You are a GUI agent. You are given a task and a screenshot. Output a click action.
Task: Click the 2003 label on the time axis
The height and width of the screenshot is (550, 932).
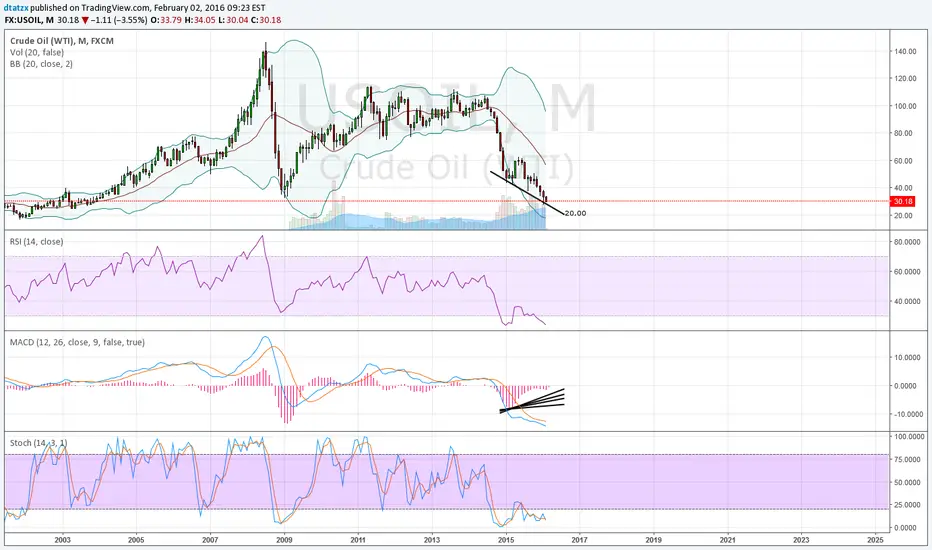[x=62, y=540]
